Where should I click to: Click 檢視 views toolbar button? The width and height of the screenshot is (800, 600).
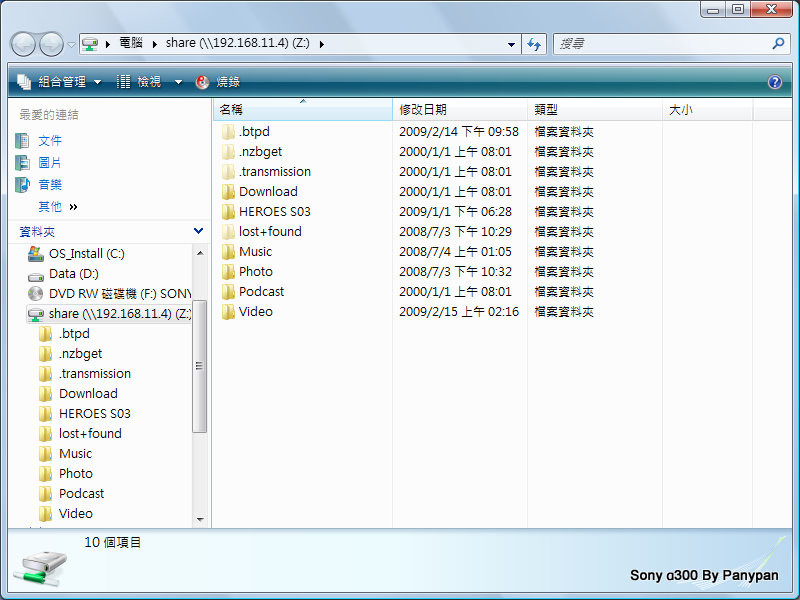tap(139, 82)
